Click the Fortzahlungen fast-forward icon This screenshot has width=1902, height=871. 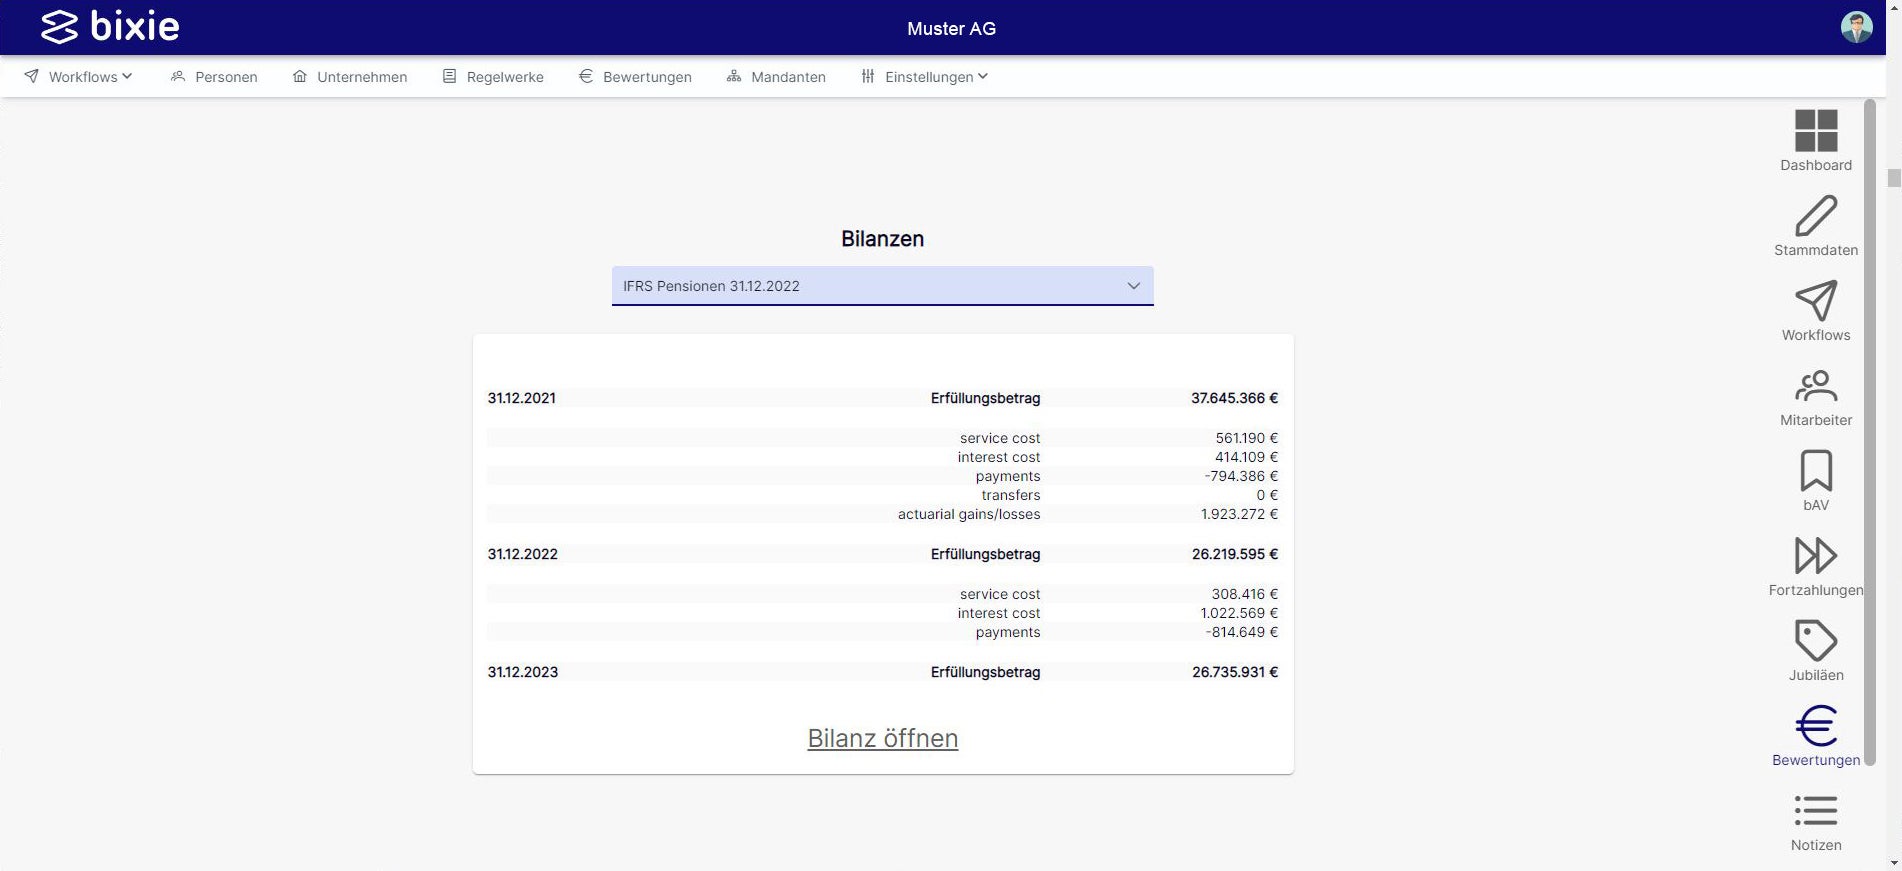tap(1815, 556)
